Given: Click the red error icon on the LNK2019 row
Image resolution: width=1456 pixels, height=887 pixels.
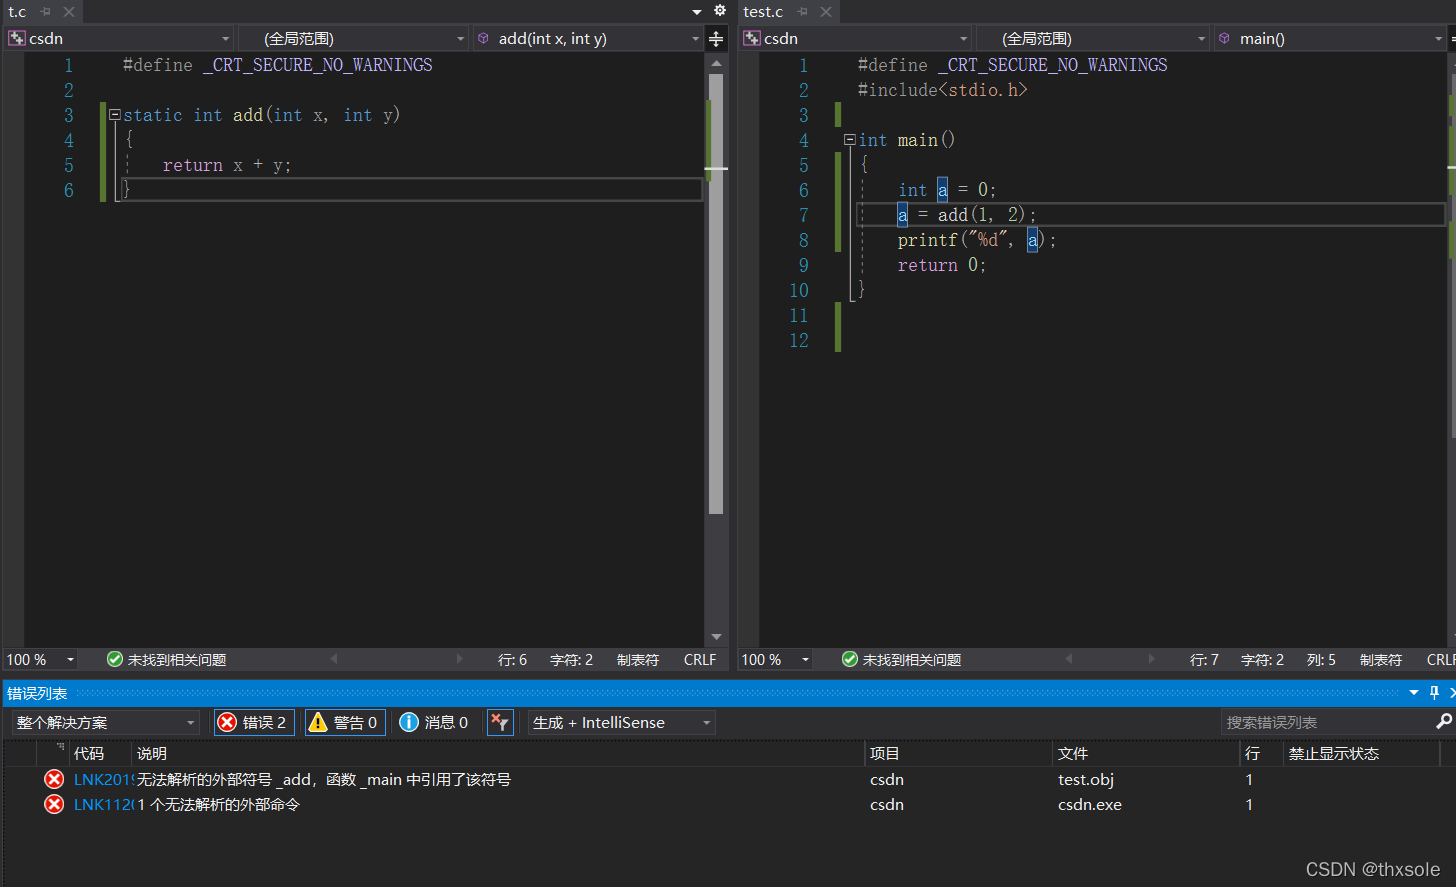Looking at the screenshot, I should point(54,779).
